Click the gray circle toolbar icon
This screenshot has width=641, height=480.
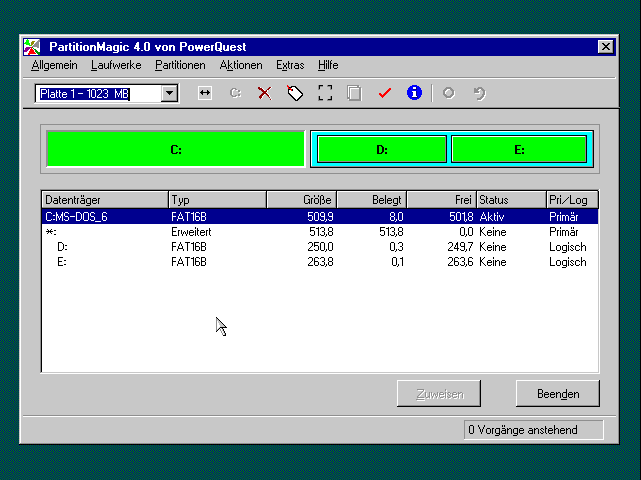449,93
